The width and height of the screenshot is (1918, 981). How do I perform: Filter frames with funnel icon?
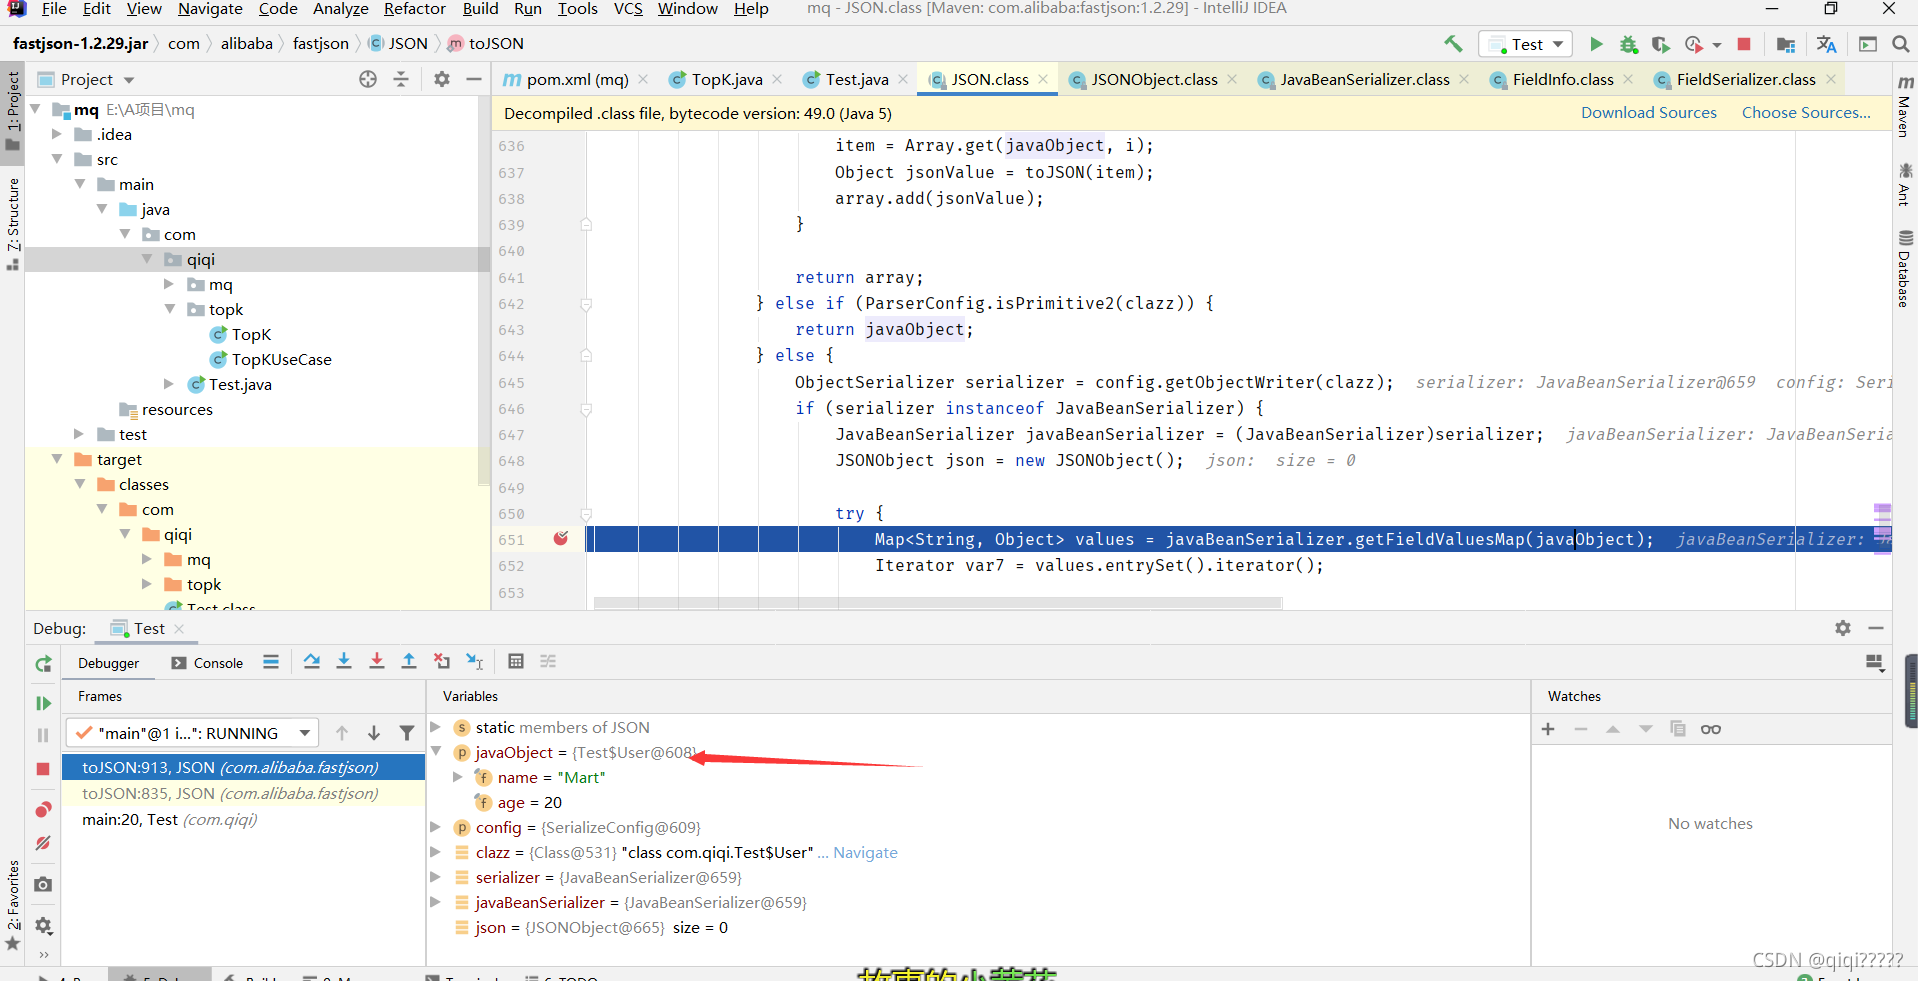[407, 733]
